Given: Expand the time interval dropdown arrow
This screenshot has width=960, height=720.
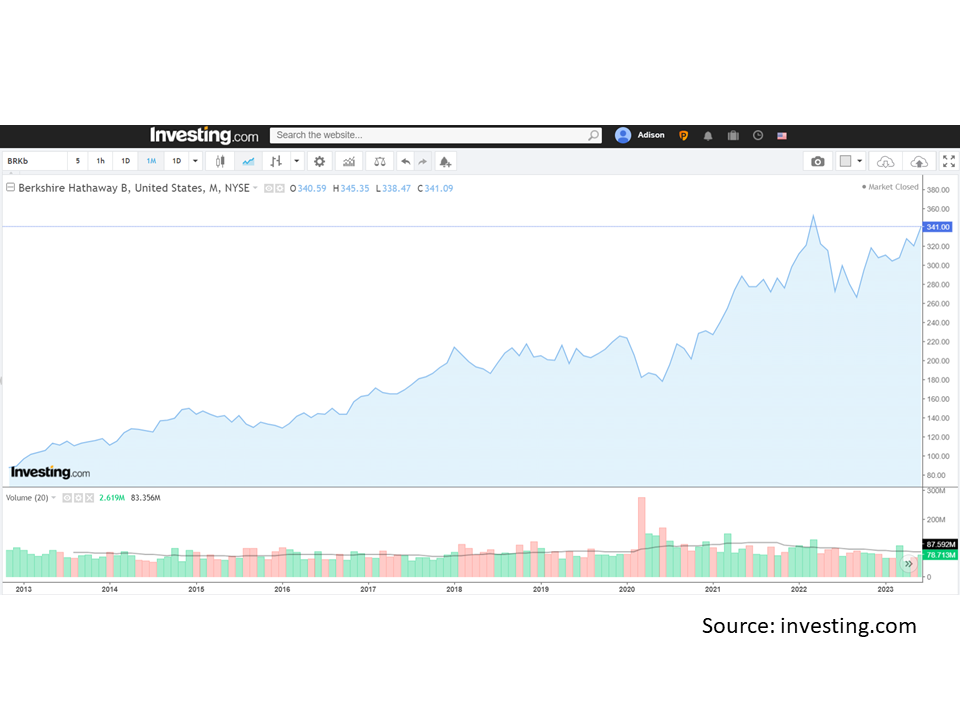Looking at the screenshot, I should pos(195,161).
